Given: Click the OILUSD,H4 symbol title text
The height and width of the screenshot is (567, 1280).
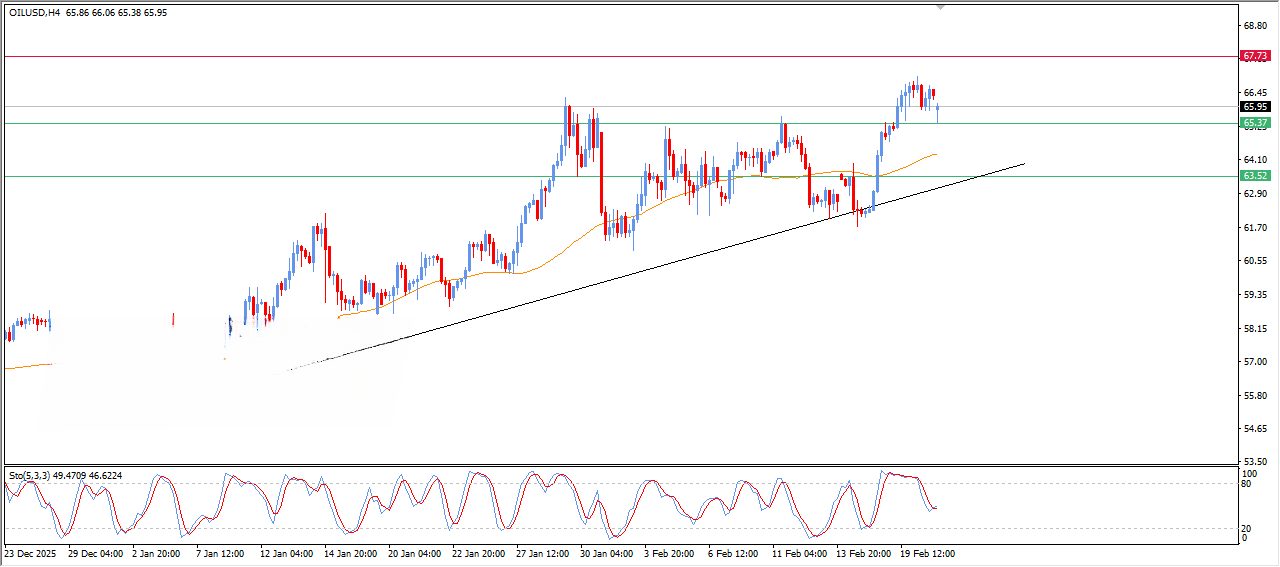Looking at the screenshot, I should [31, 13].
